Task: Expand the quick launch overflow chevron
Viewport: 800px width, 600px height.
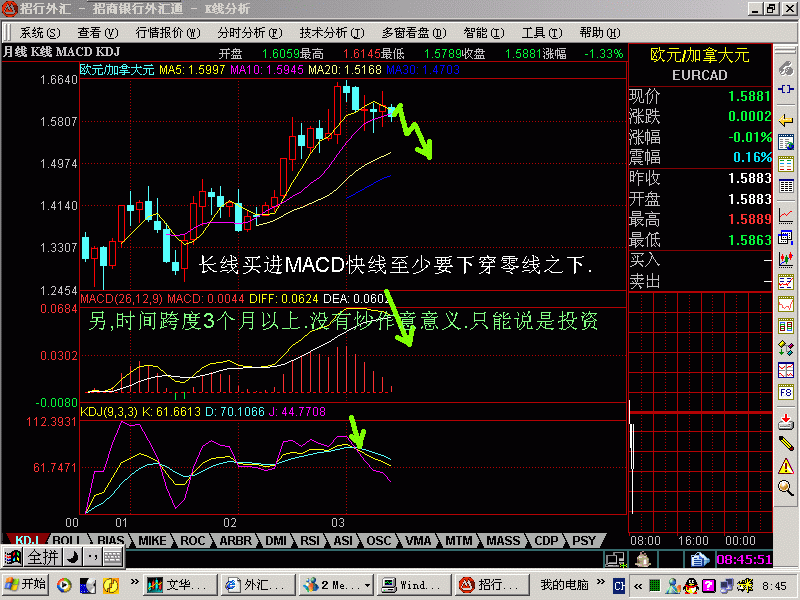Action: click(134, 581)
